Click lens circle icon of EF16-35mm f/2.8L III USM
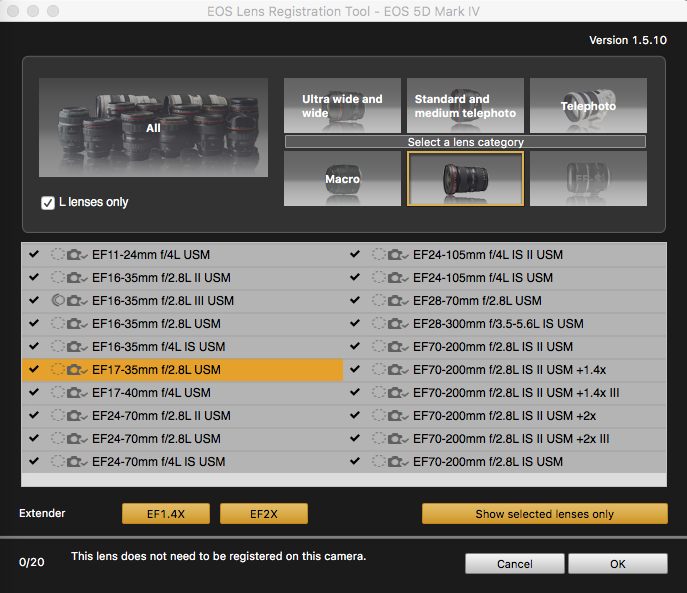Screen dimensions: 687x593 point(58,300)
